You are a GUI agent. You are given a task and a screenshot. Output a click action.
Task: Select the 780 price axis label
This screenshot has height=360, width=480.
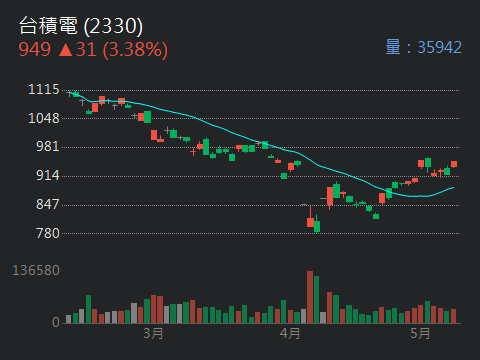tap(48, 233)
